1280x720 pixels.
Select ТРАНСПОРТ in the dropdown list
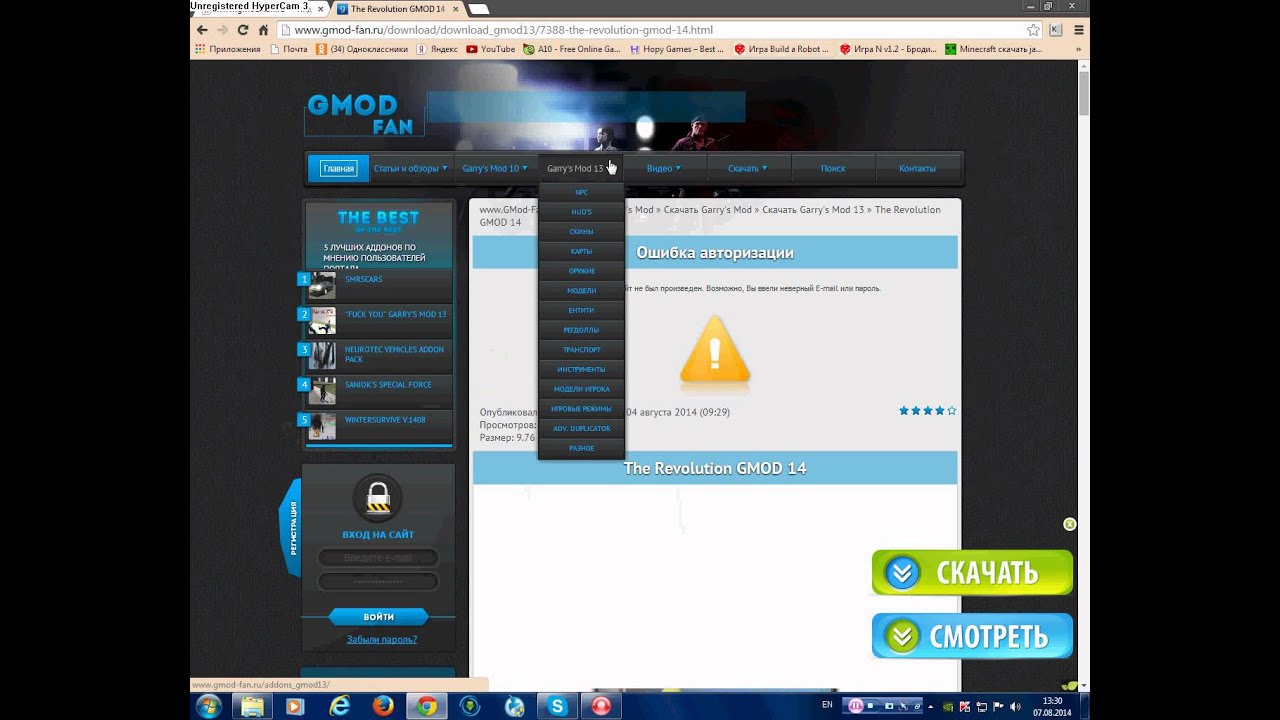tap(581, 349)
